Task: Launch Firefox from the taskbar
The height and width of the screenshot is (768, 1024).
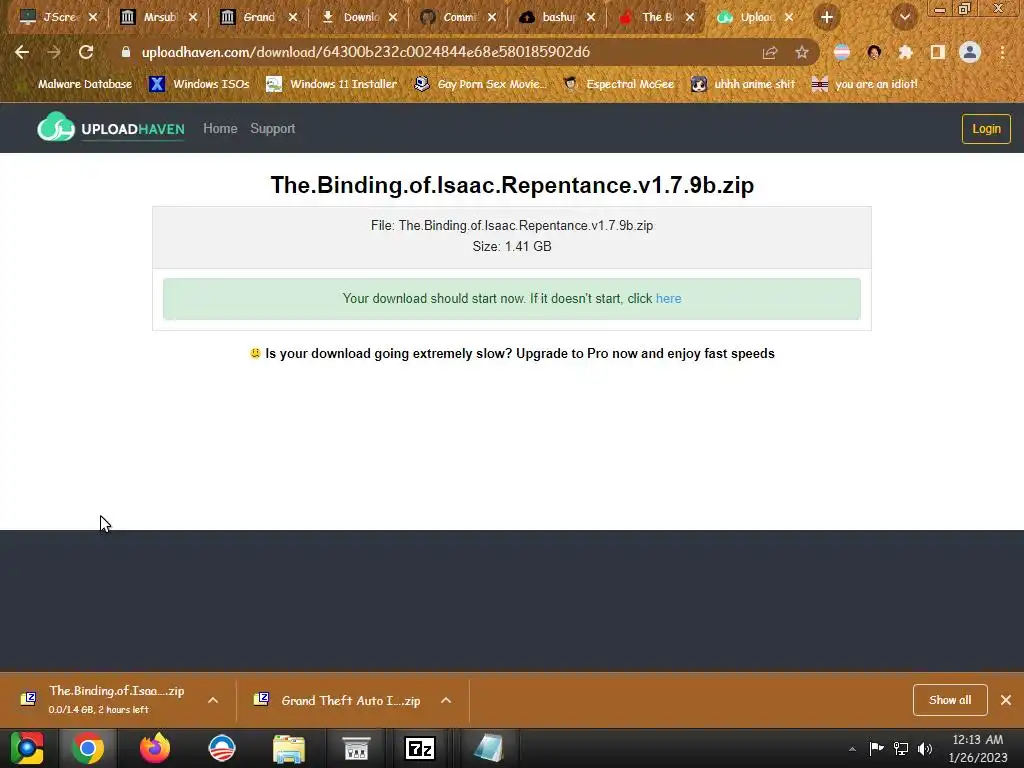Action: coord(155,748)
